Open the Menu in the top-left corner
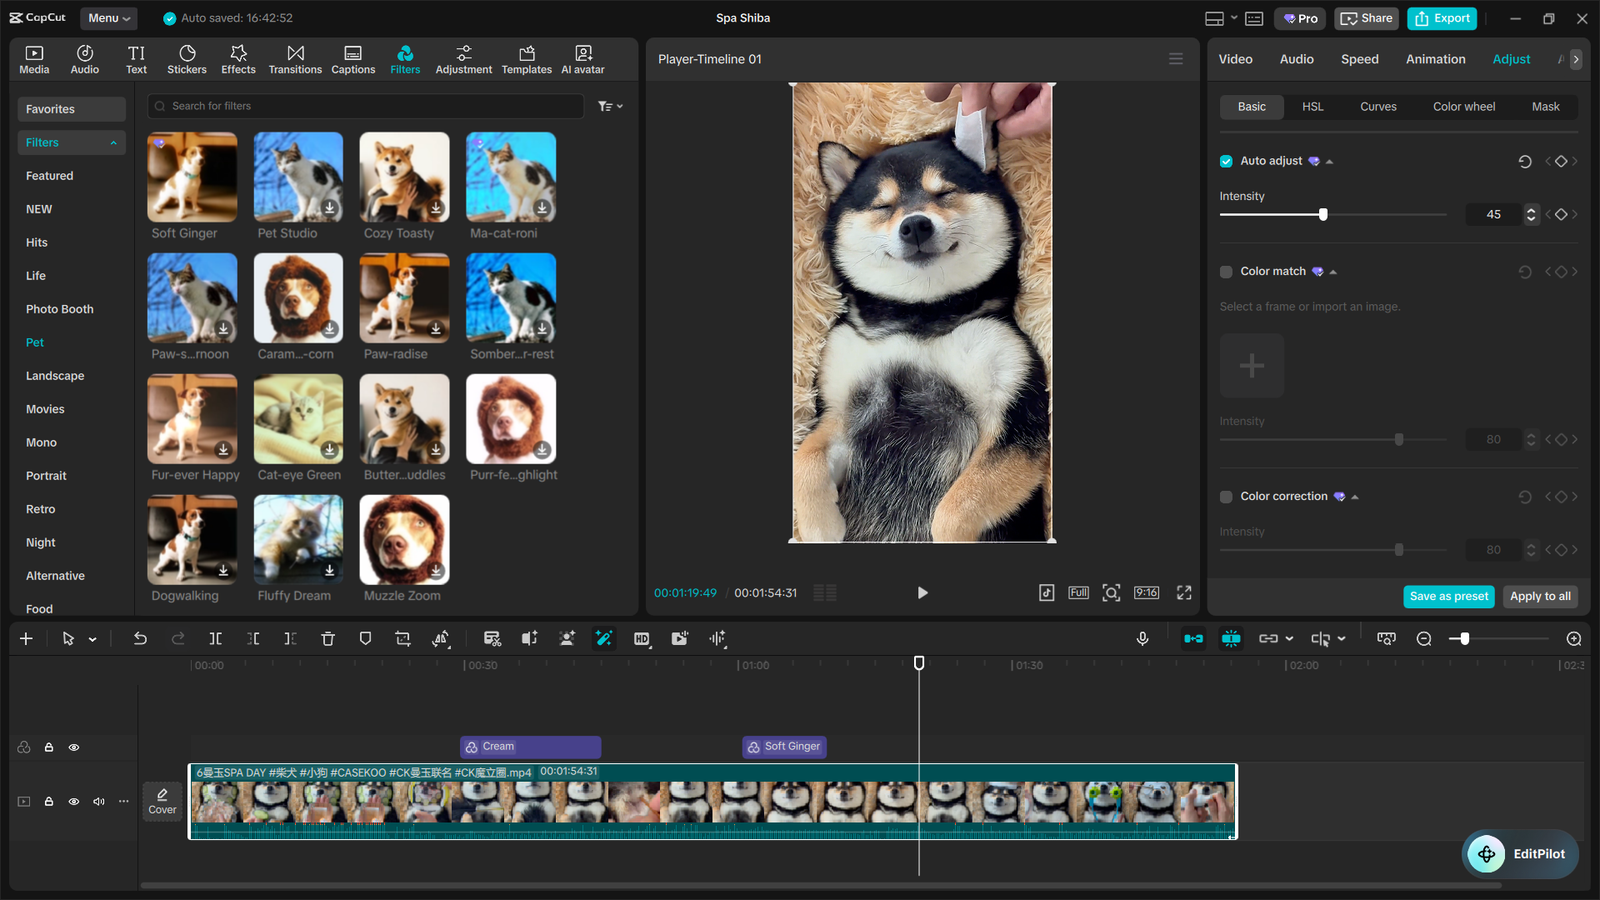This screenshot has width=1600, height=900. (x=108, y=17)
